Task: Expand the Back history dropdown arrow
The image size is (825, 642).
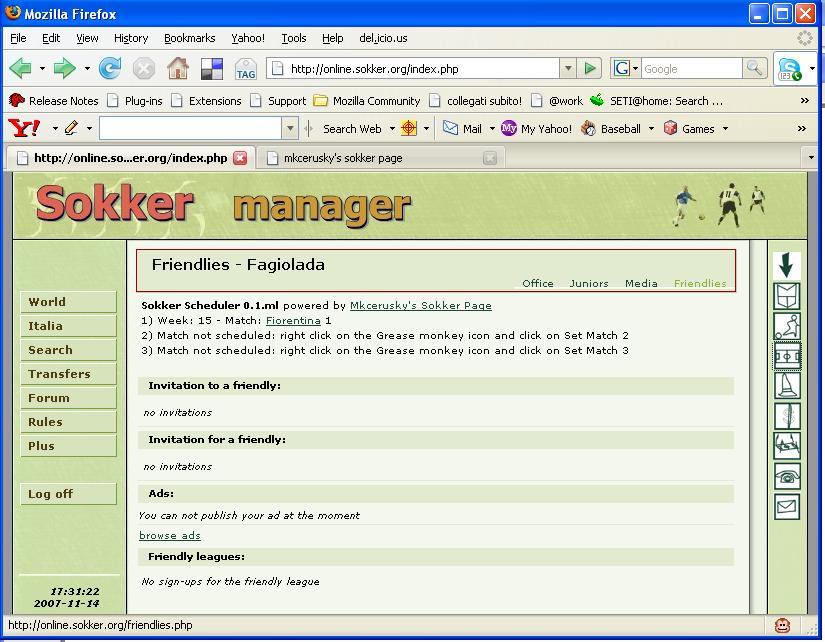Action: click(42, 68)
